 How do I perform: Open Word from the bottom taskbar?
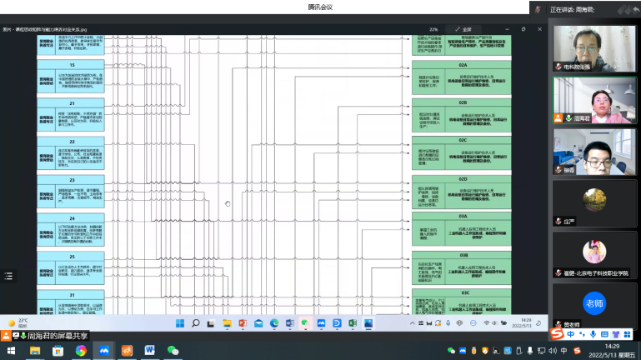tap(150, 351)
